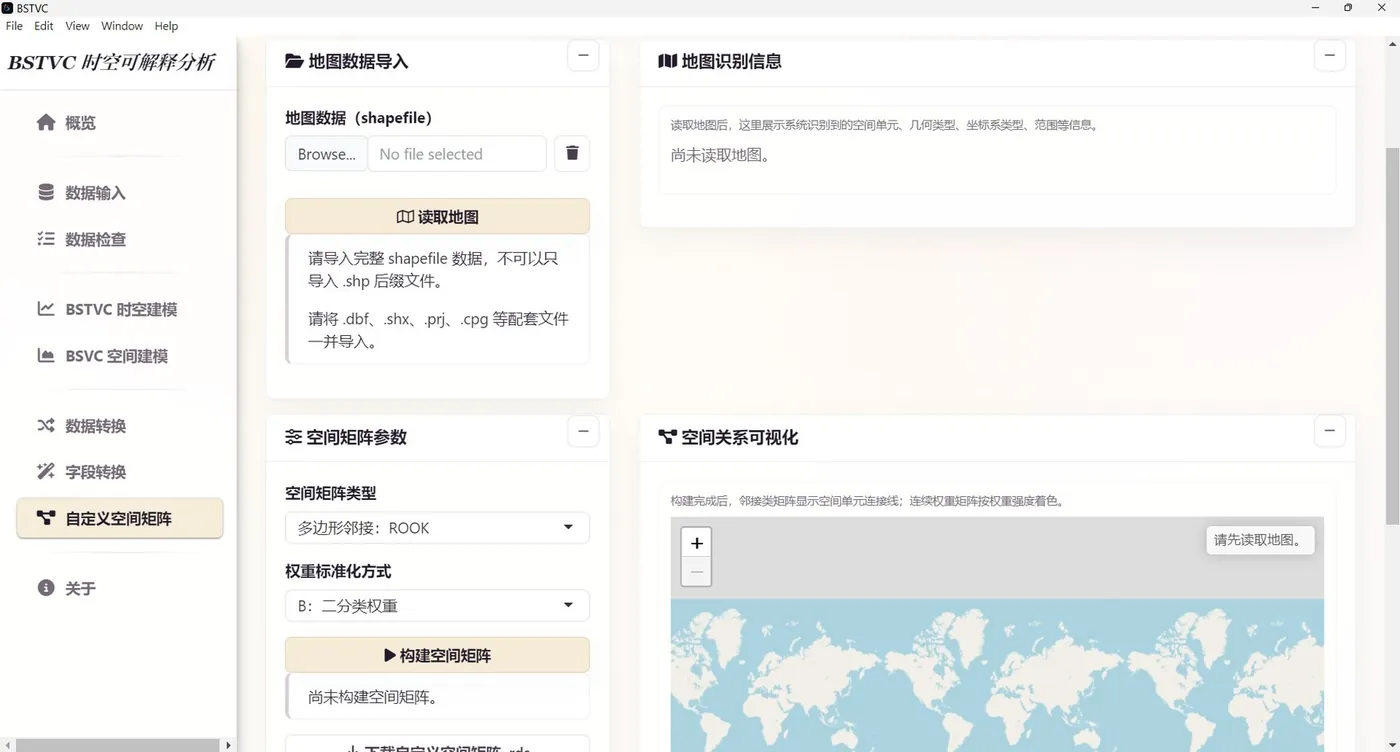Click the area chart icon beside BSVC 空间建模

[46, 355]
